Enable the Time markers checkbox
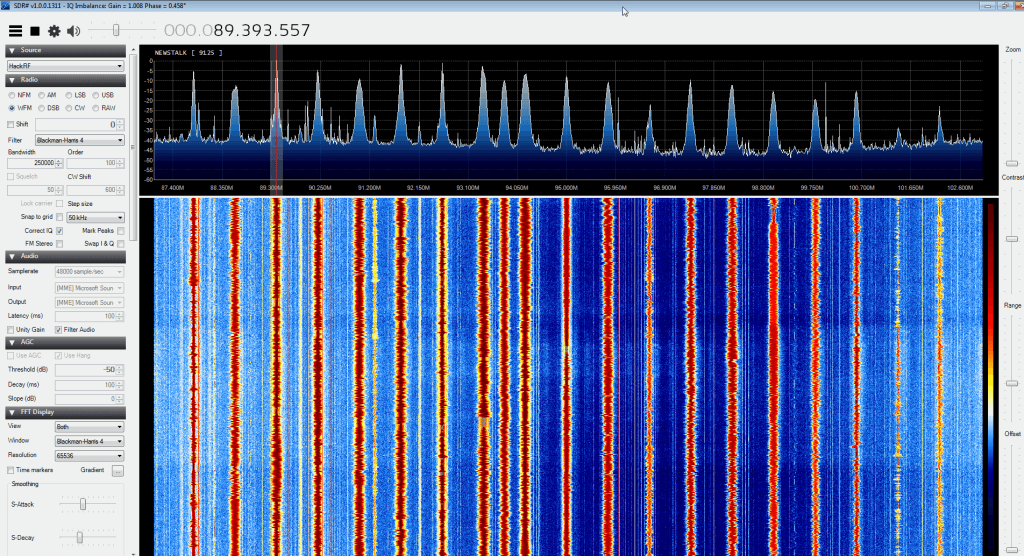The image size is (1024, 556). tap(10, 470)
